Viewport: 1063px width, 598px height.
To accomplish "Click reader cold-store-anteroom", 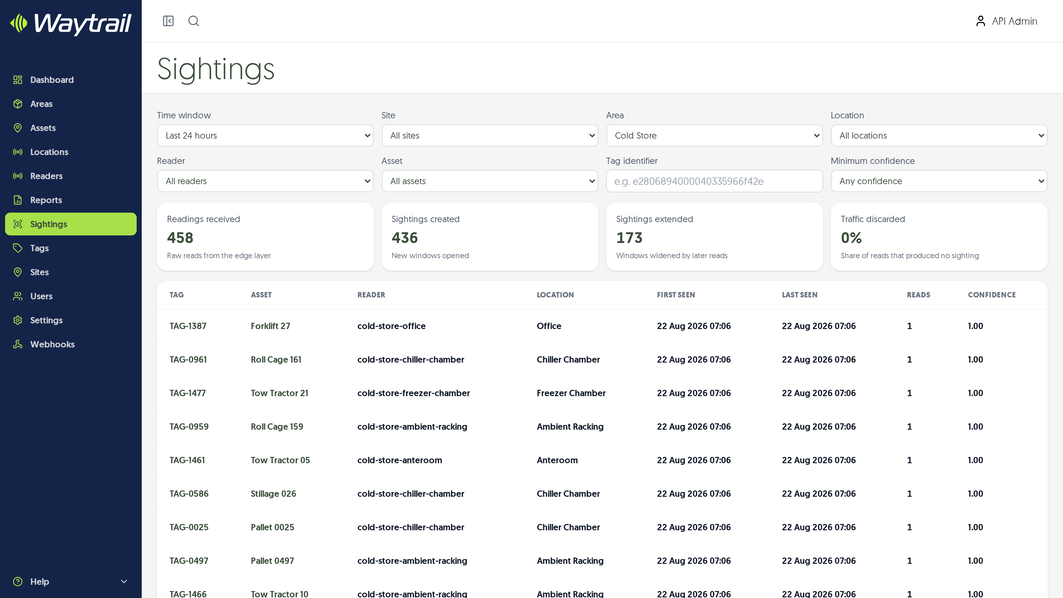I will tap(399, 460).
